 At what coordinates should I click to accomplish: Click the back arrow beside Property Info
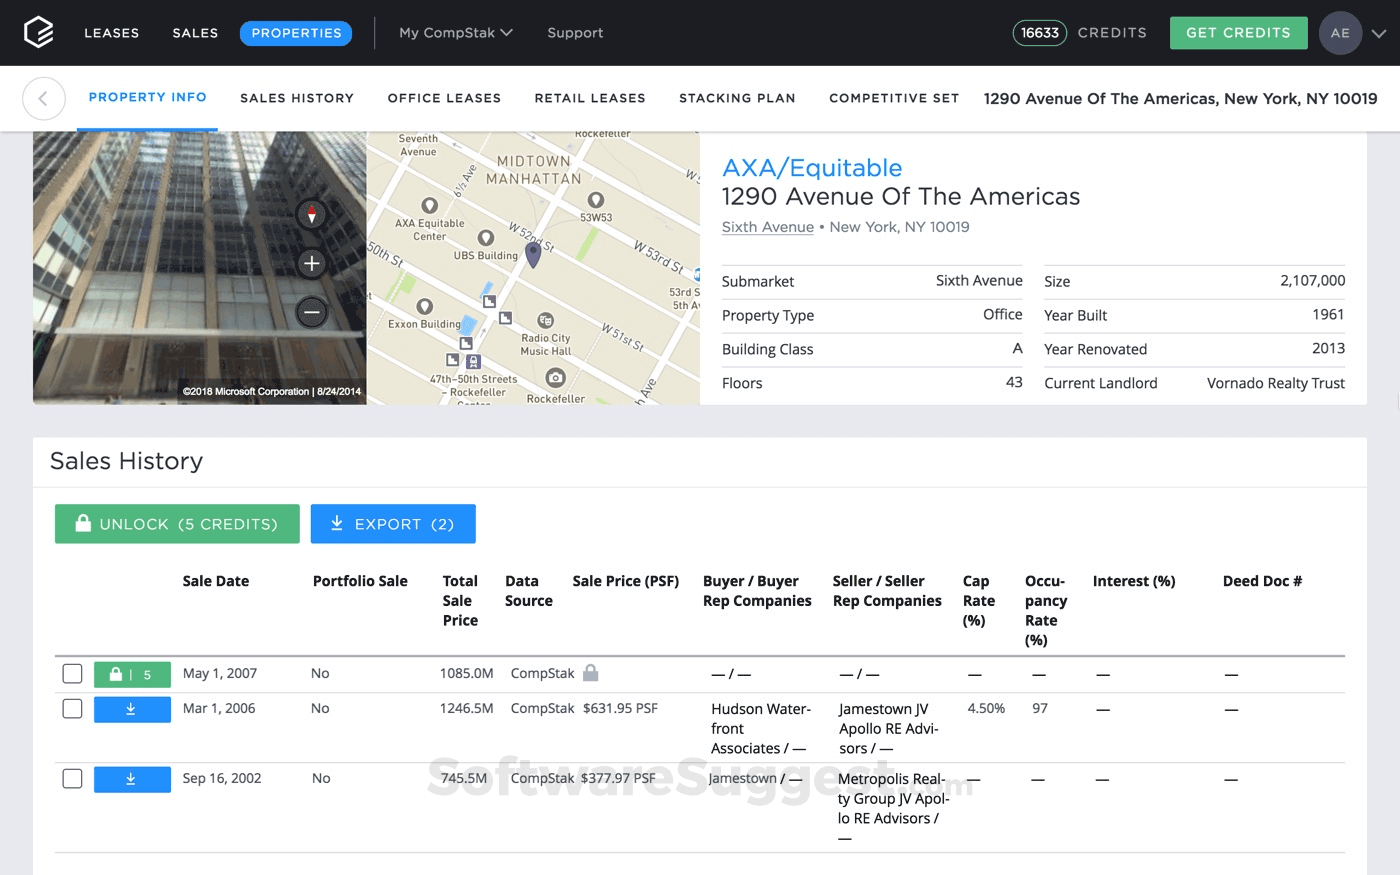[x=43, y=98]
